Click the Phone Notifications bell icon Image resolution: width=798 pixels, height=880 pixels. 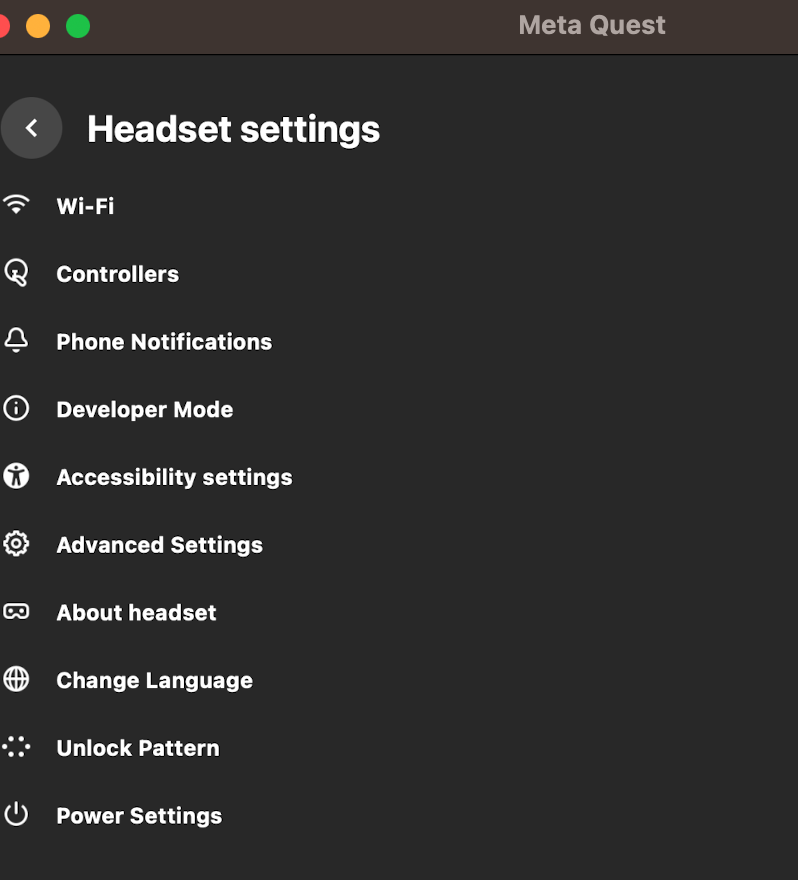16,340
